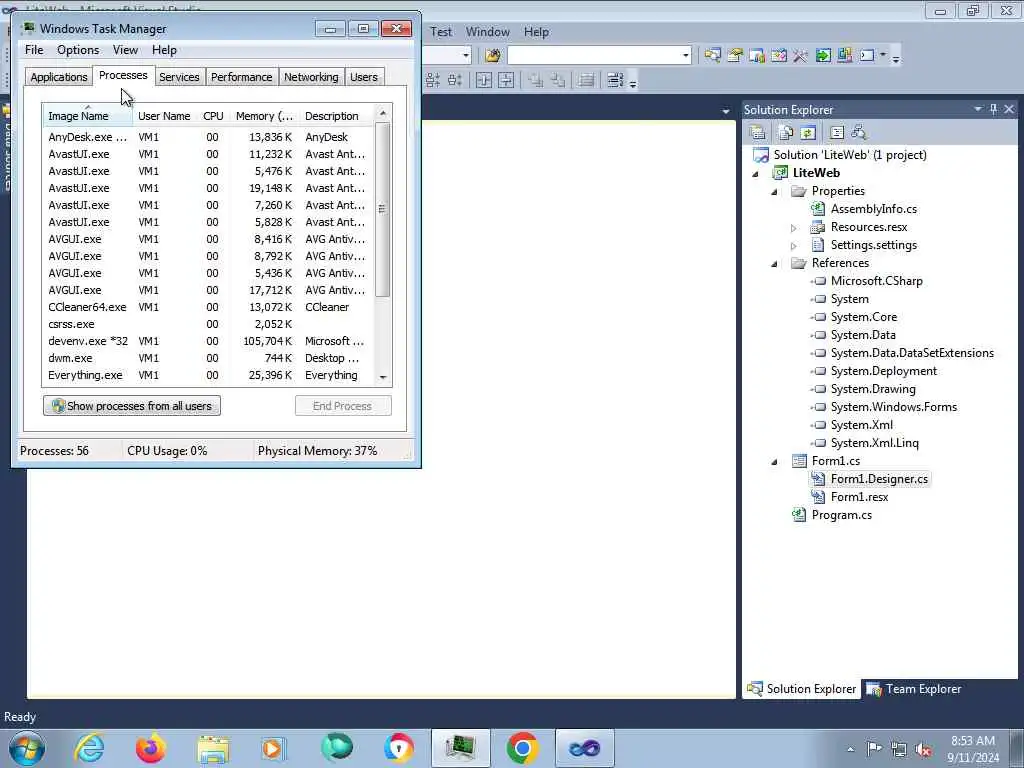Switch to the Services tab in Task Manager

pos(179,77)
